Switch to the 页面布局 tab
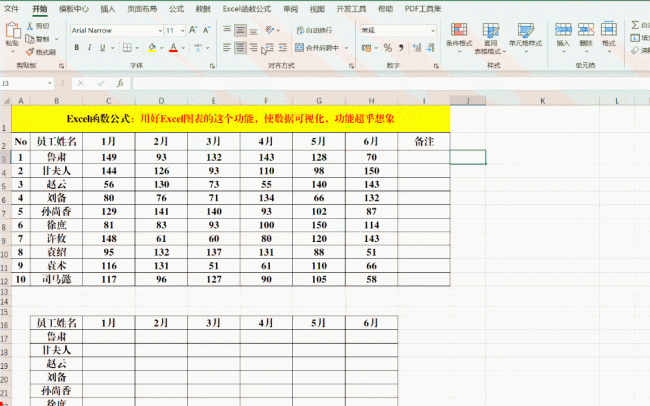 142,9
